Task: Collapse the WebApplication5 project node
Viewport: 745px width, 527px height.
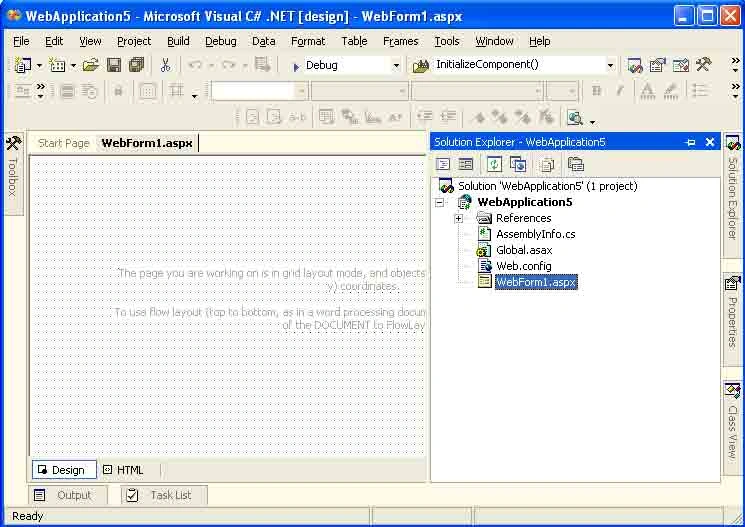Action: point(439,202)
